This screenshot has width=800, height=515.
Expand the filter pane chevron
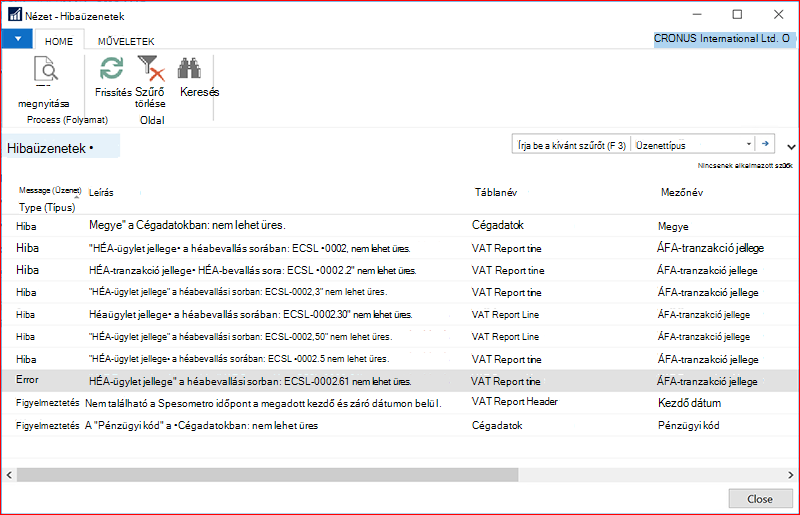[x=791, y=147]
